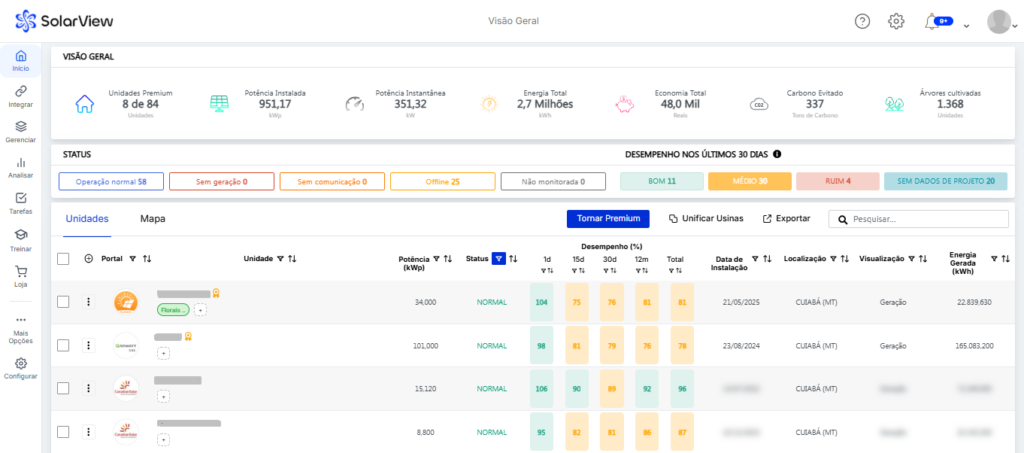1024x453 pixels.
Task: Click the help question mark icon
Action: [x=862, y=21]
